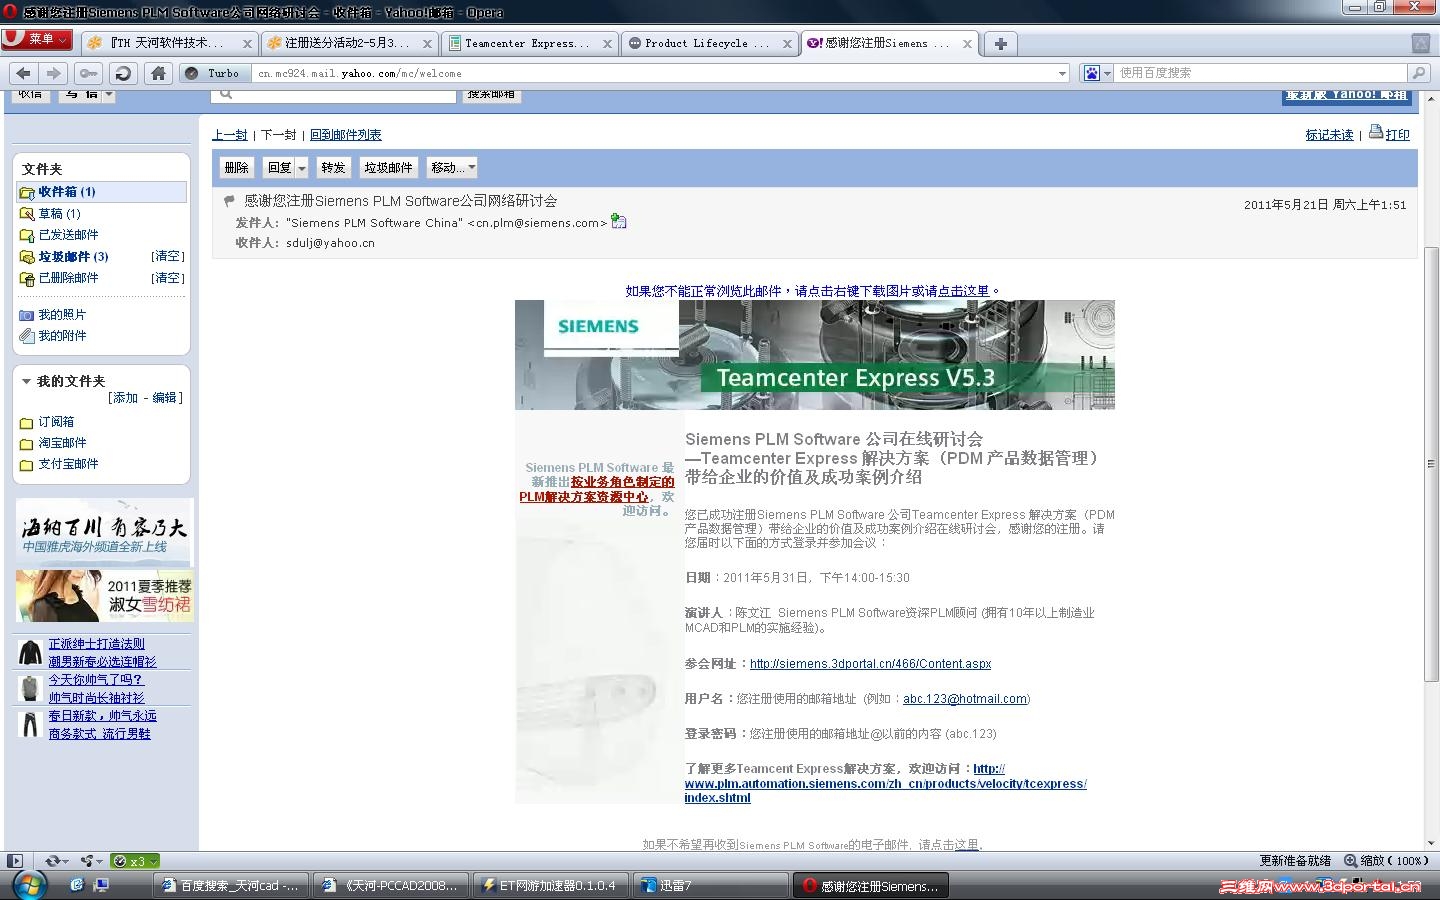Focus the 使用百度搜索 search field
Image resolution: width=1440 pixels, height=900 pixels.
[x=1260, y=73]
